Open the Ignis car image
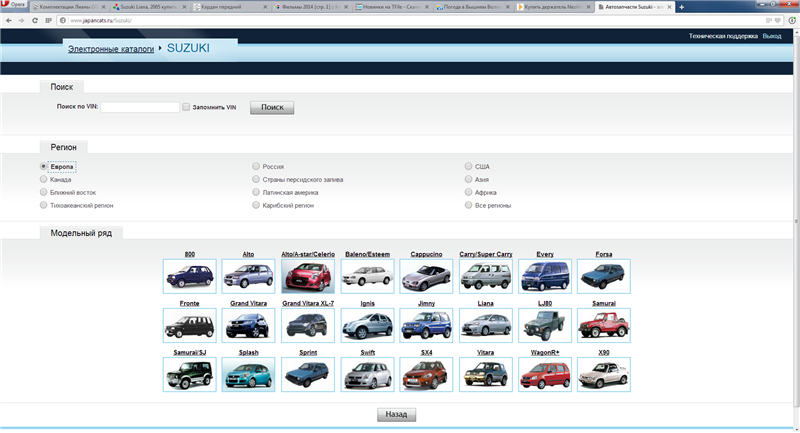800x433 pixels. [367, 325]
